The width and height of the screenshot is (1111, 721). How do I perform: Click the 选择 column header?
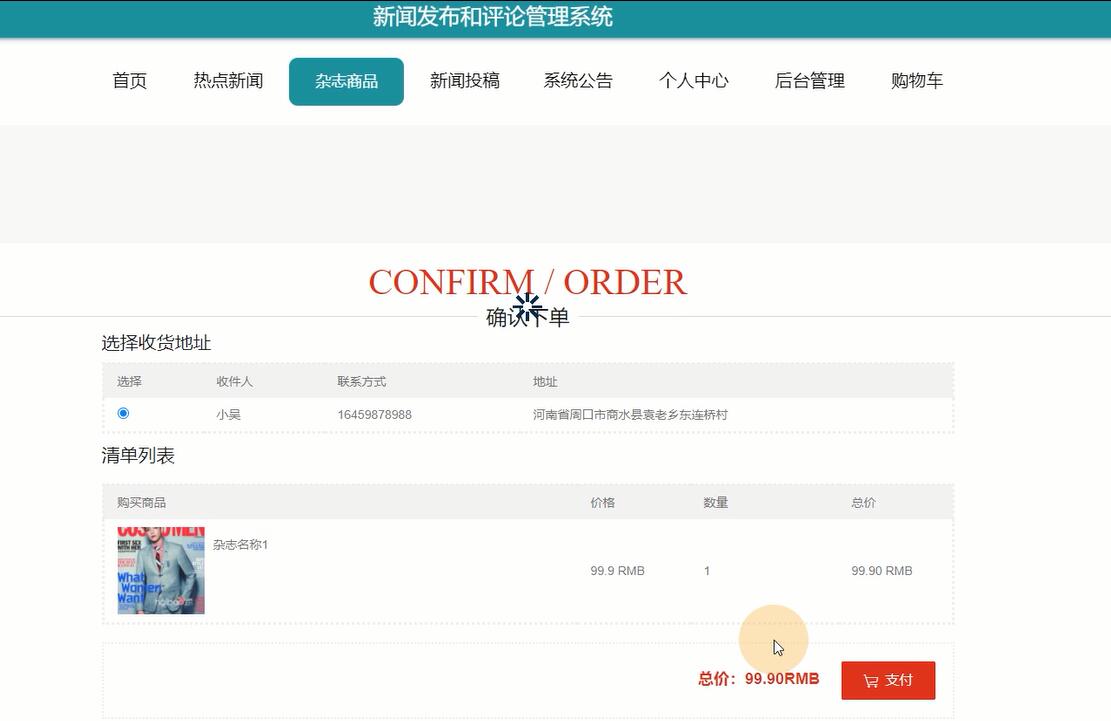[x=129, y=382]
